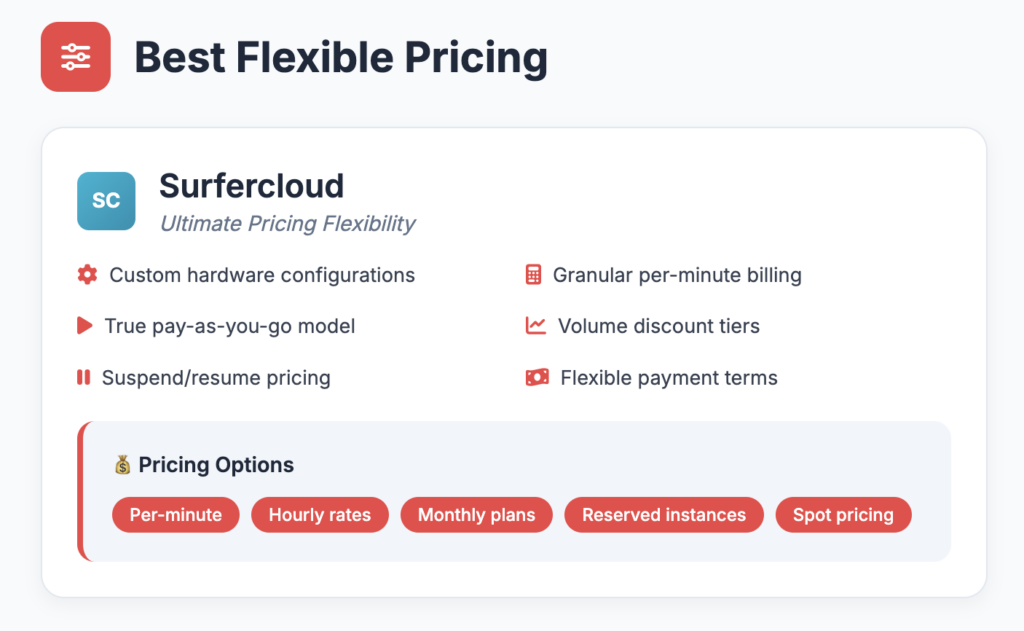The image size is (1024, 631).
Task: Click the Ultimate Pricing Flexibility subtitle
Action: coord(287,224)
